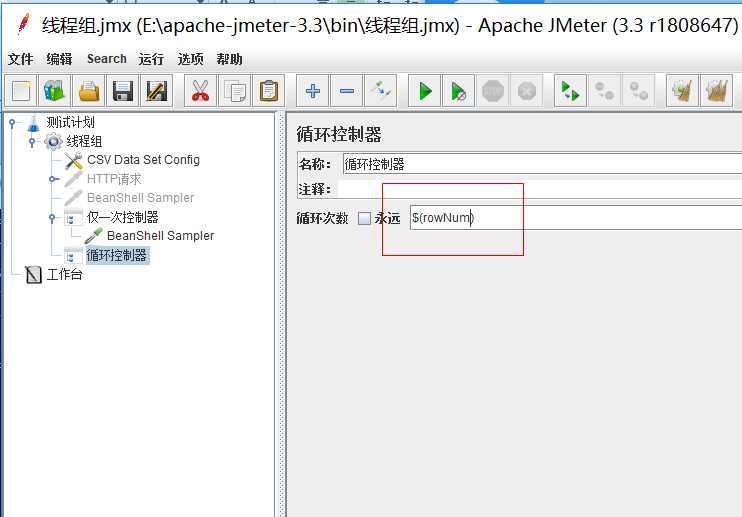Select the 循环控制器 tree item
742x517 pixels.
(116, 255)
